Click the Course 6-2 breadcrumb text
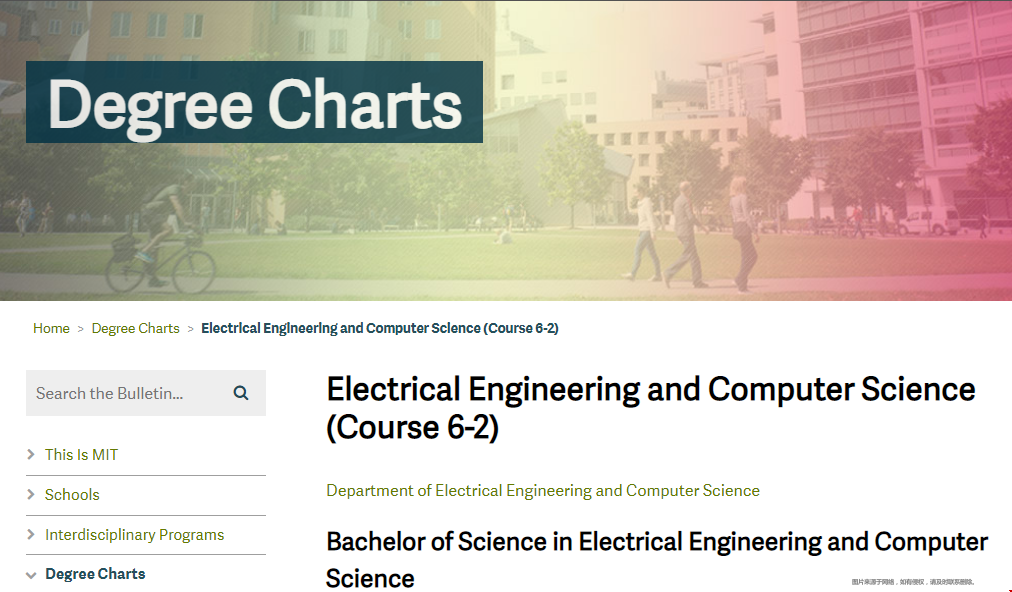This screenshot has height=592, width=1012. coord(380,328)
